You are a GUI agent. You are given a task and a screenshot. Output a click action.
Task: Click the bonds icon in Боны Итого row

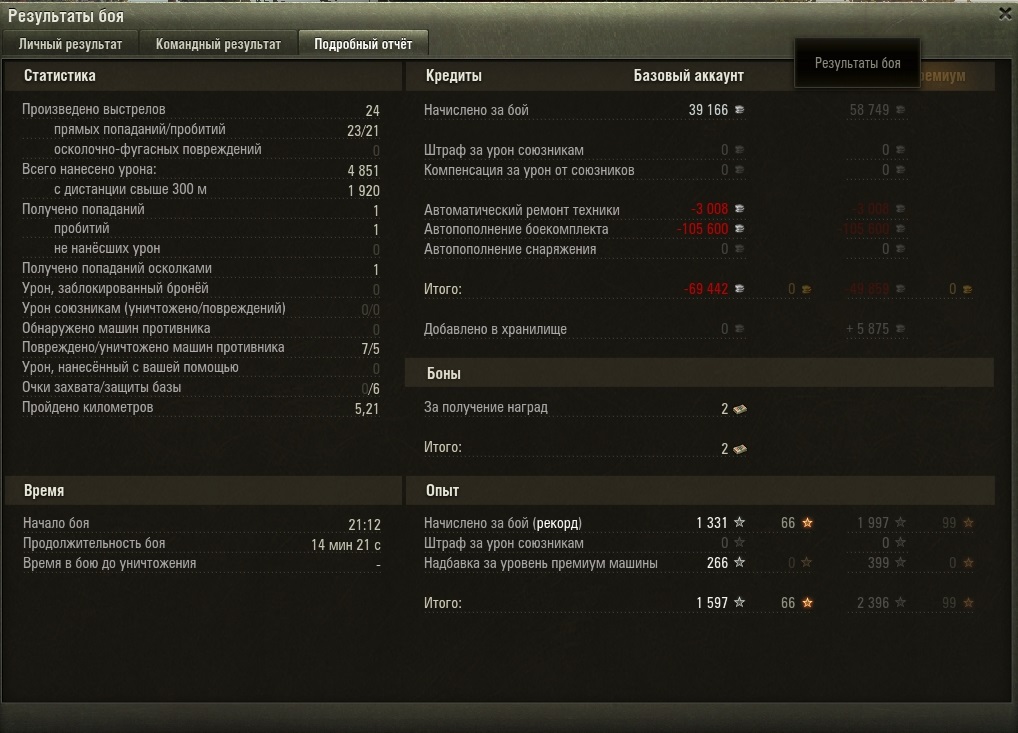pos(739,449)
